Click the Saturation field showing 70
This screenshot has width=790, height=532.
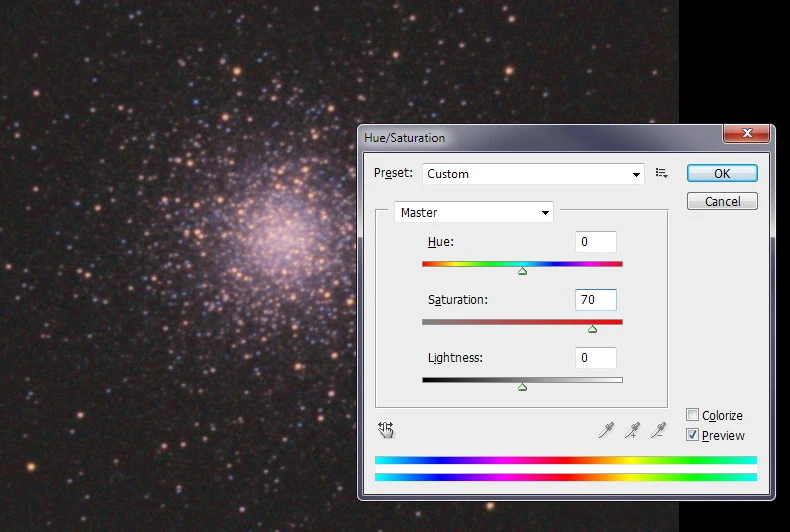coord(596,300)
